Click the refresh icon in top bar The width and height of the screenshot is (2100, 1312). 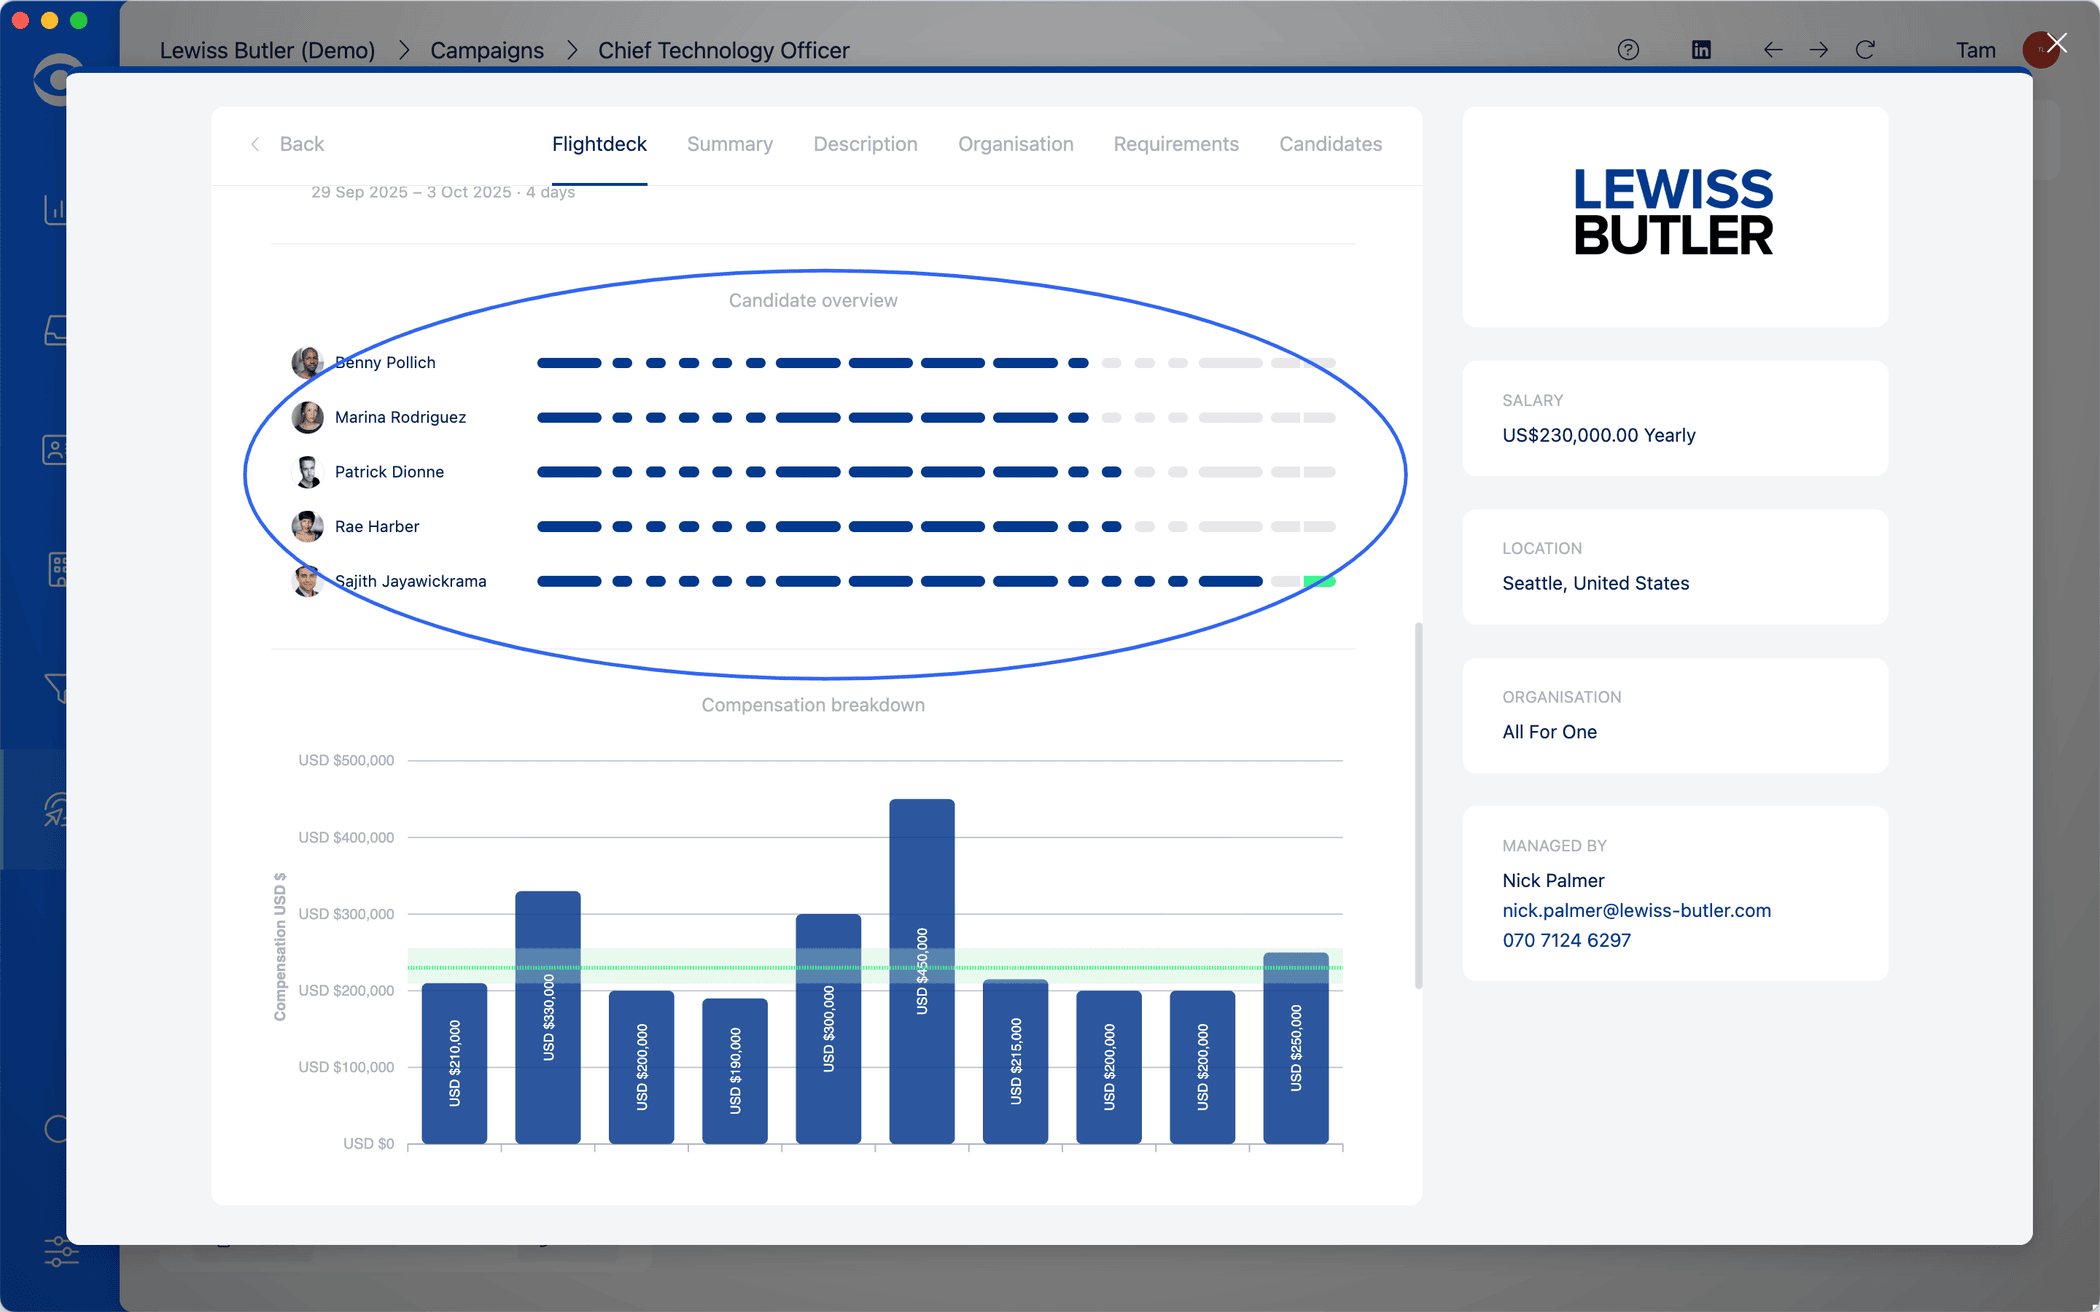click(1865, 50)
